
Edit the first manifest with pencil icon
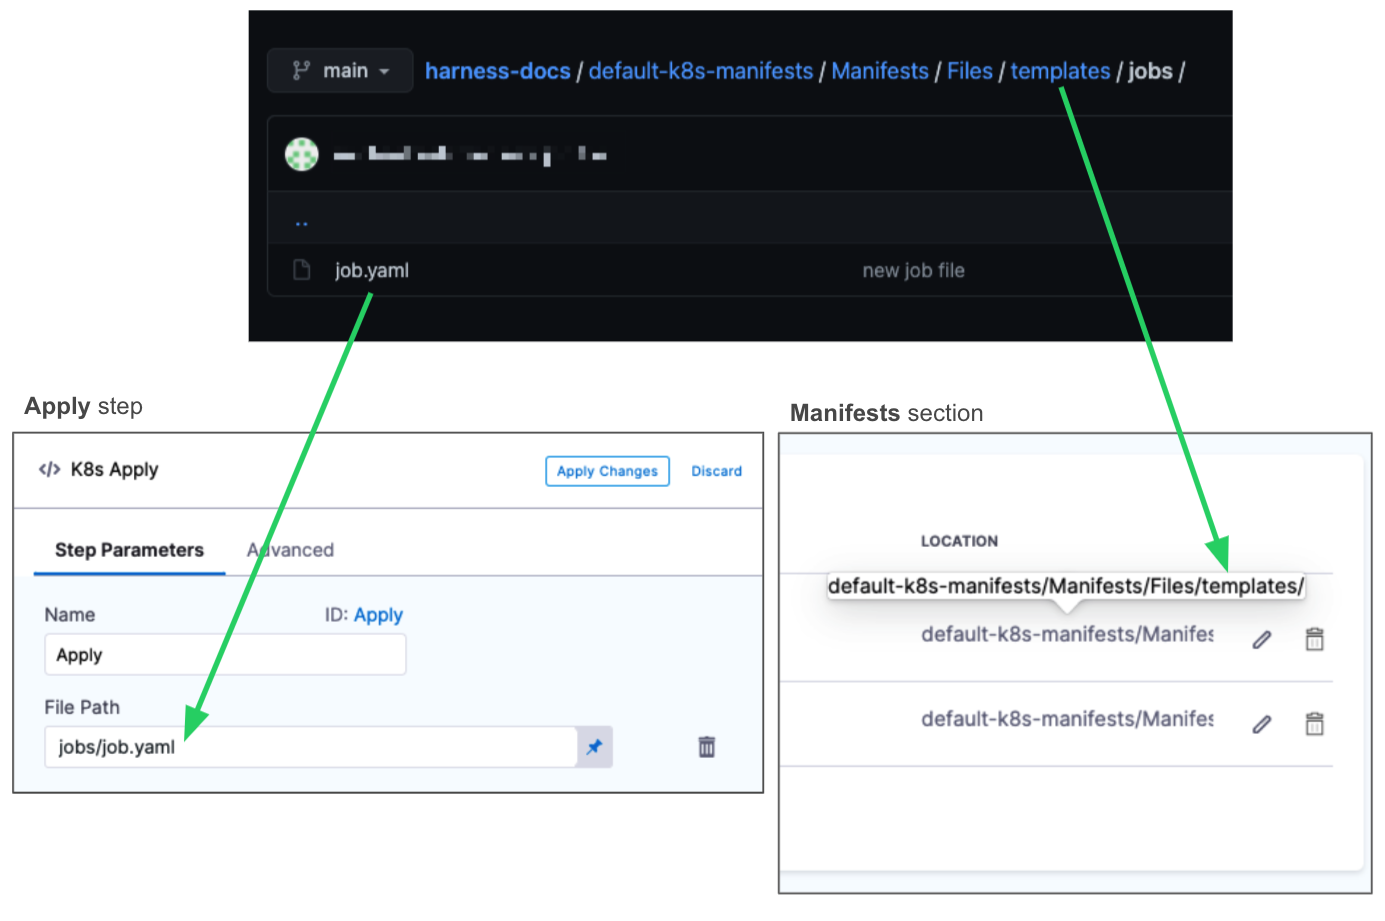coord(1262,640)
